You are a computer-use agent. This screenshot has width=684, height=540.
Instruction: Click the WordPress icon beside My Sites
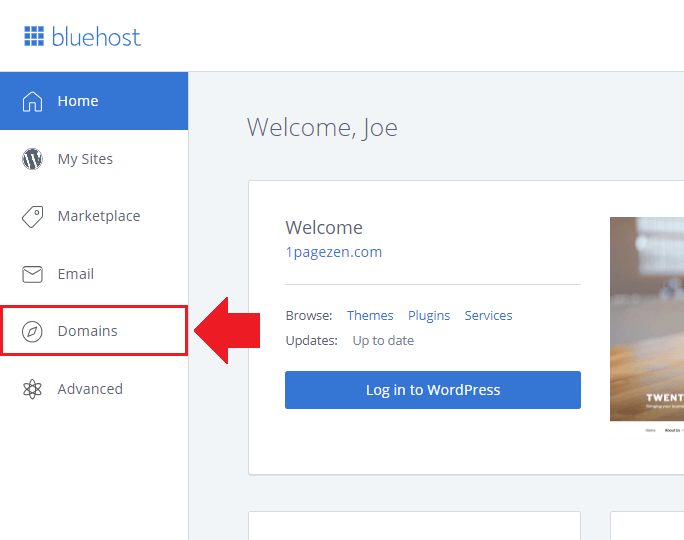click(x=32, y=159)
